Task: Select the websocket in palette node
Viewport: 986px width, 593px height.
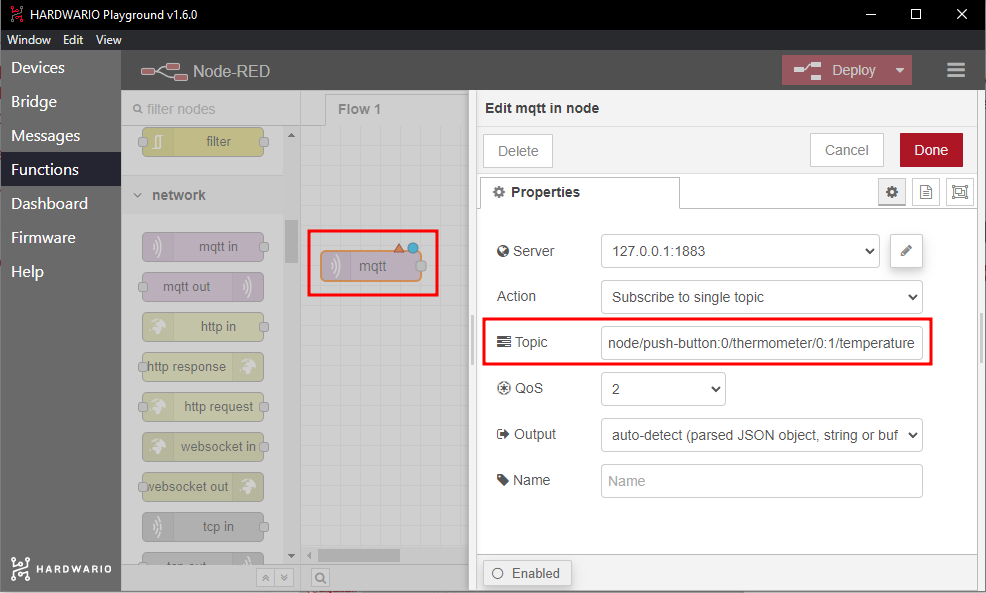Action: pyautogui.click(x=203, y=446)
